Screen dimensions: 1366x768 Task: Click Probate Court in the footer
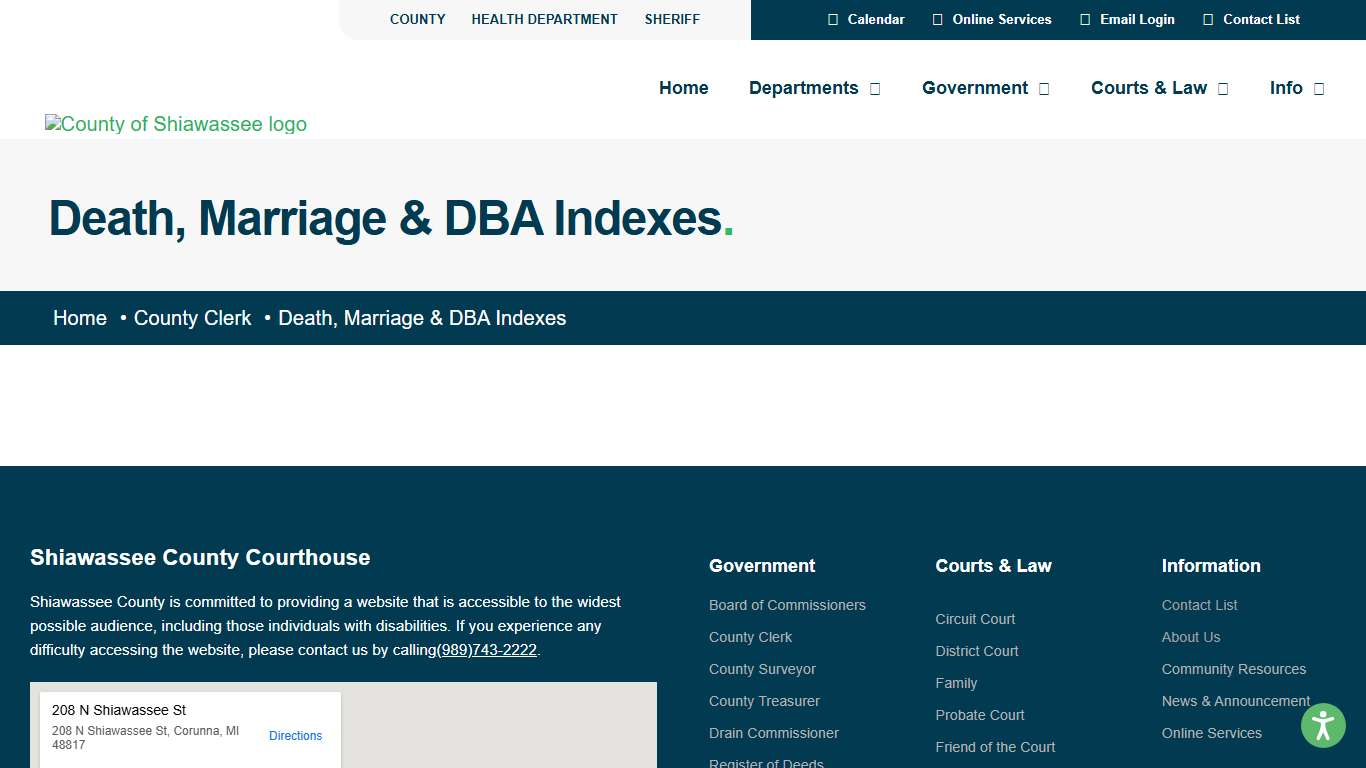980,715
